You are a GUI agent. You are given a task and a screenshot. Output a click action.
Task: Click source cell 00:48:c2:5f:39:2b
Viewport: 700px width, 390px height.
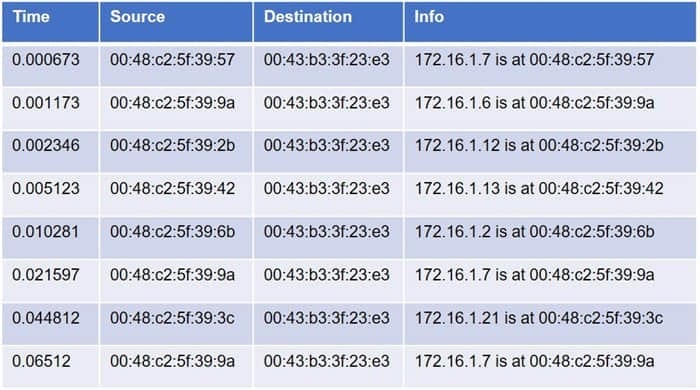tap(176, 151)
